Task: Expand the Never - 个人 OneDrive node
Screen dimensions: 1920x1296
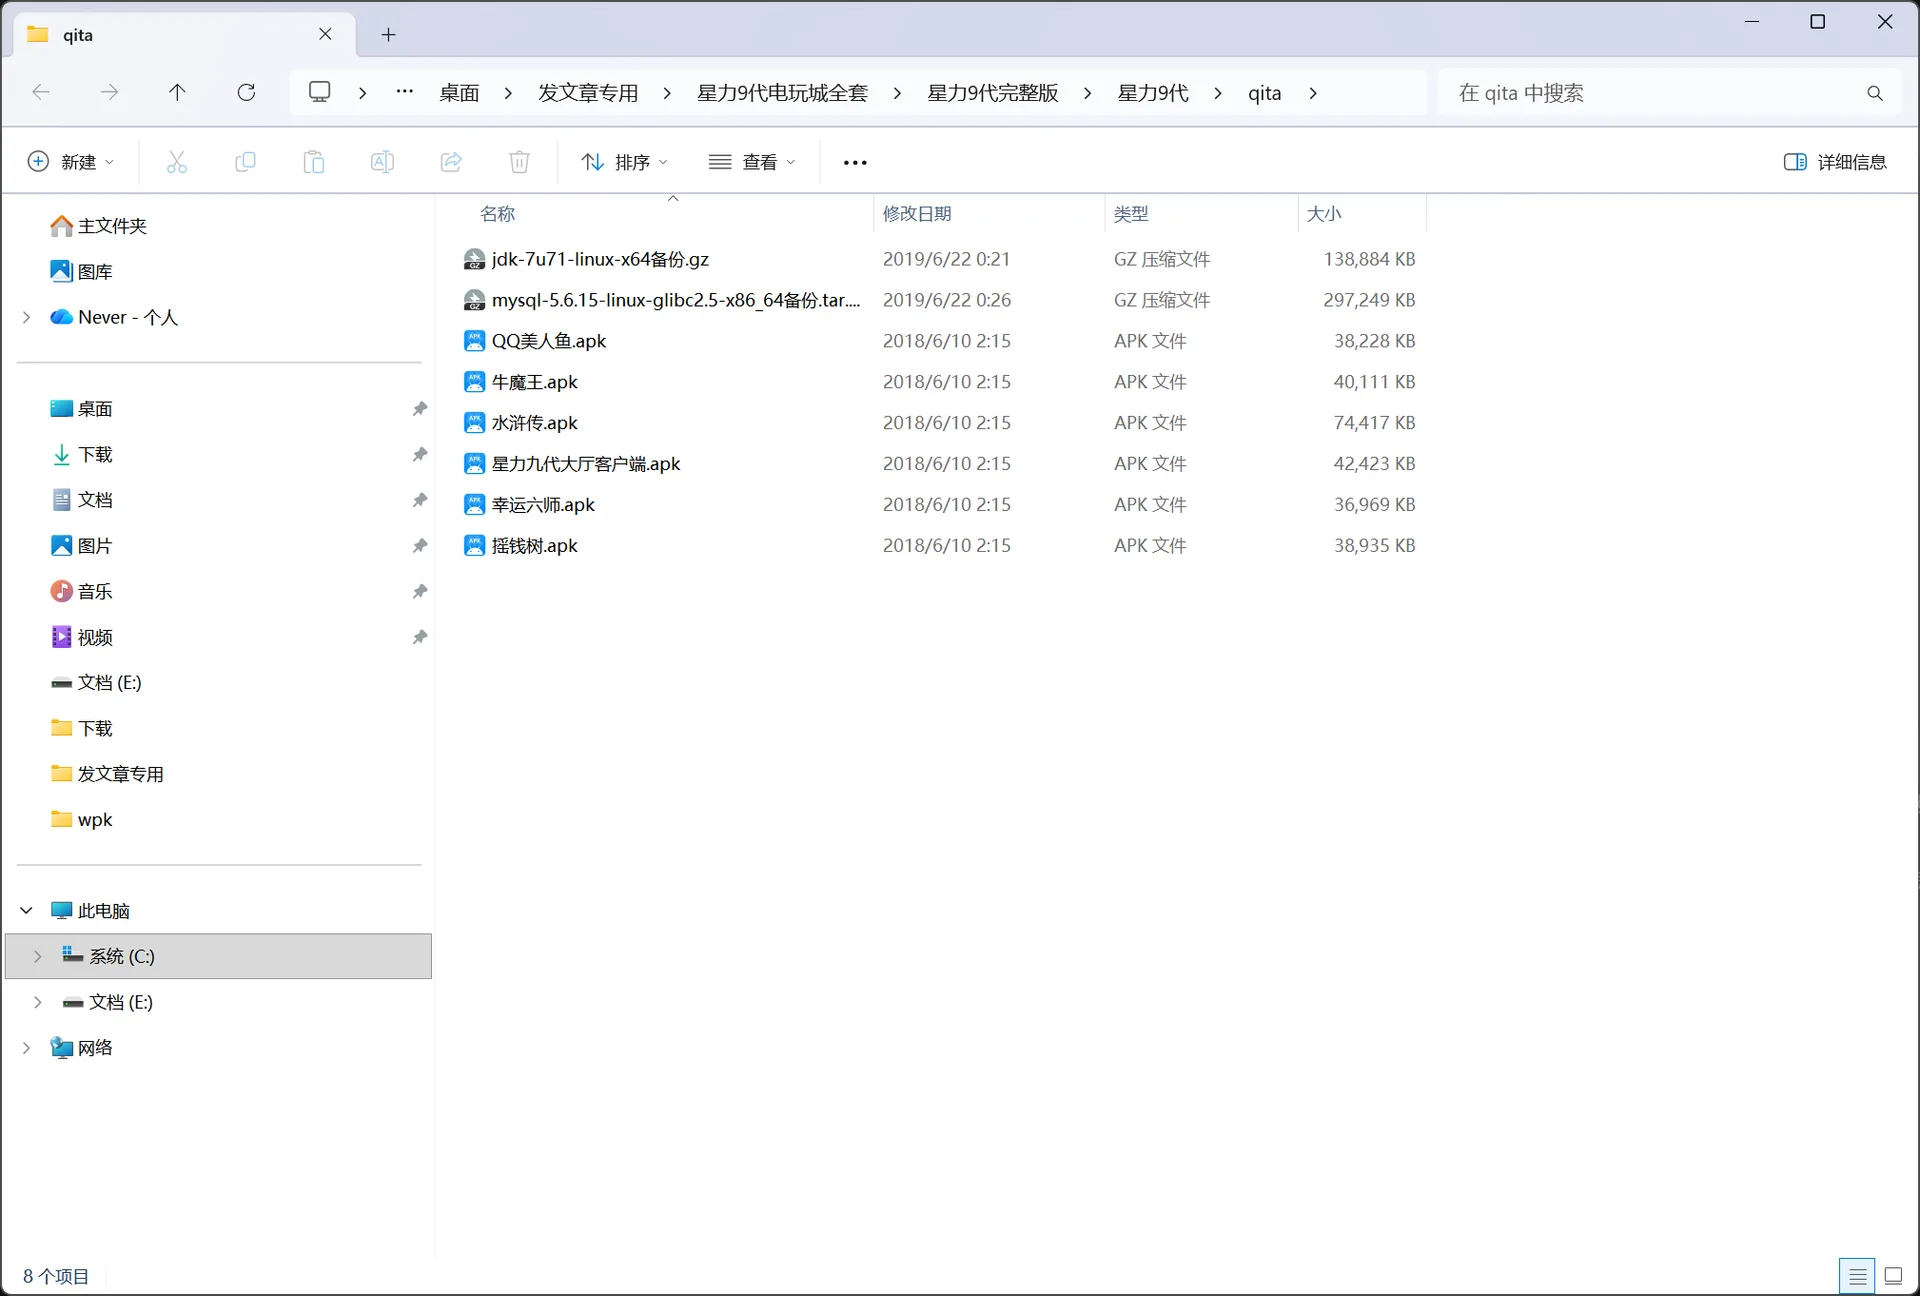Action: (26, 317)
